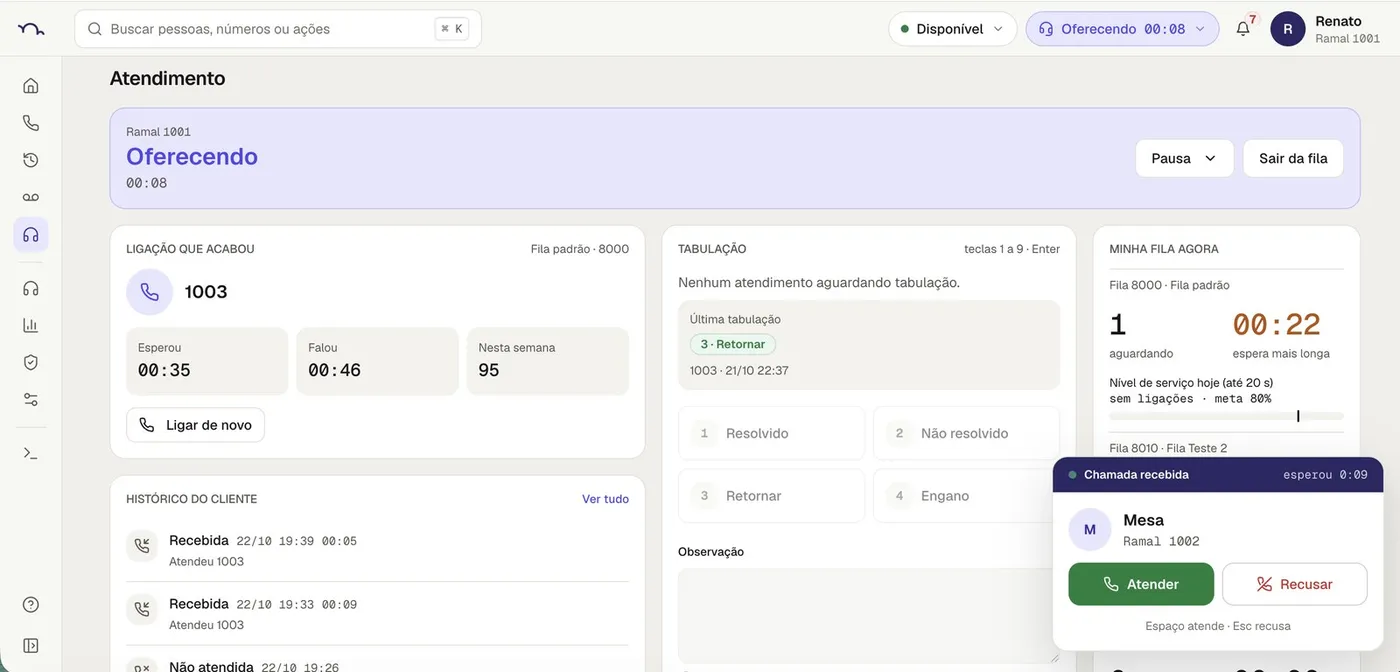Open voicemail from the sidebar
The height and width of the screenshot is (672, 1400).
click(x=31, y=197)
